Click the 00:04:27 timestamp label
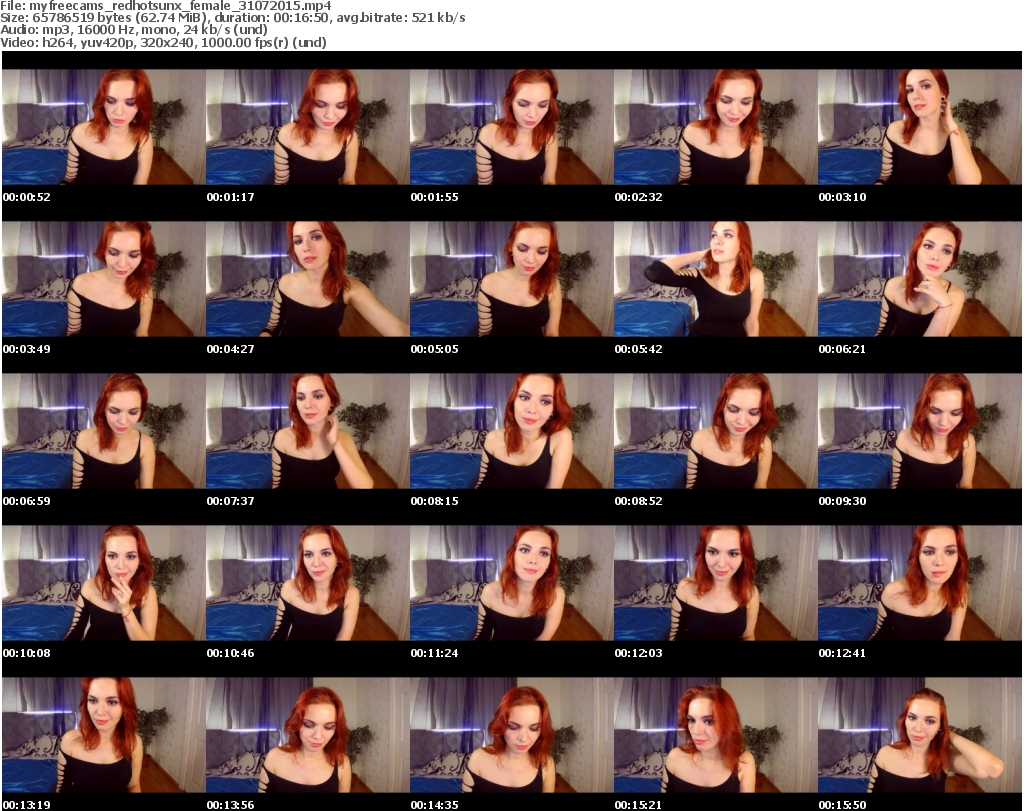Screen dimensions: 1024x811 (x=231, y=349)
